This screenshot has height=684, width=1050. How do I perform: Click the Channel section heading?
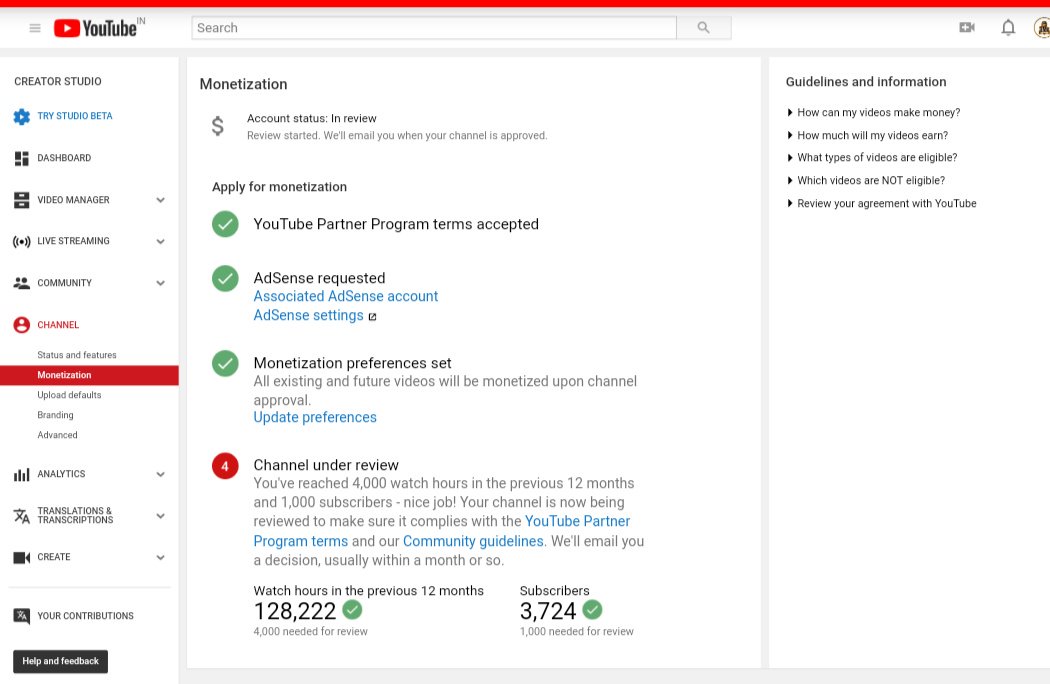click(x=58, y=325)
